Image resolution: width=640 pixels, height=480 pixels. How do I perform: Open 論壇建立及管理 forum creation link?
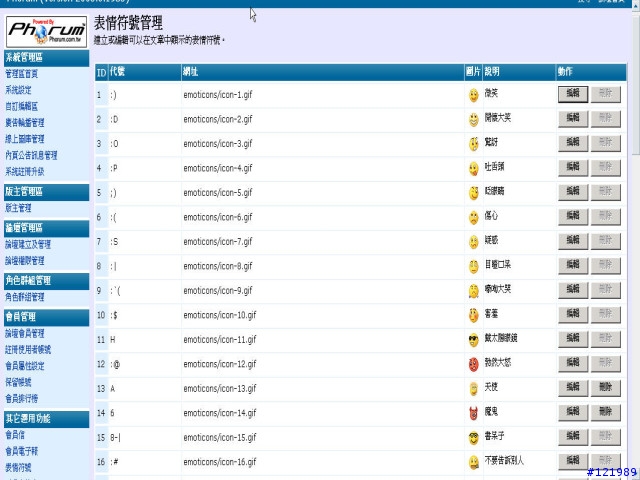28,244
